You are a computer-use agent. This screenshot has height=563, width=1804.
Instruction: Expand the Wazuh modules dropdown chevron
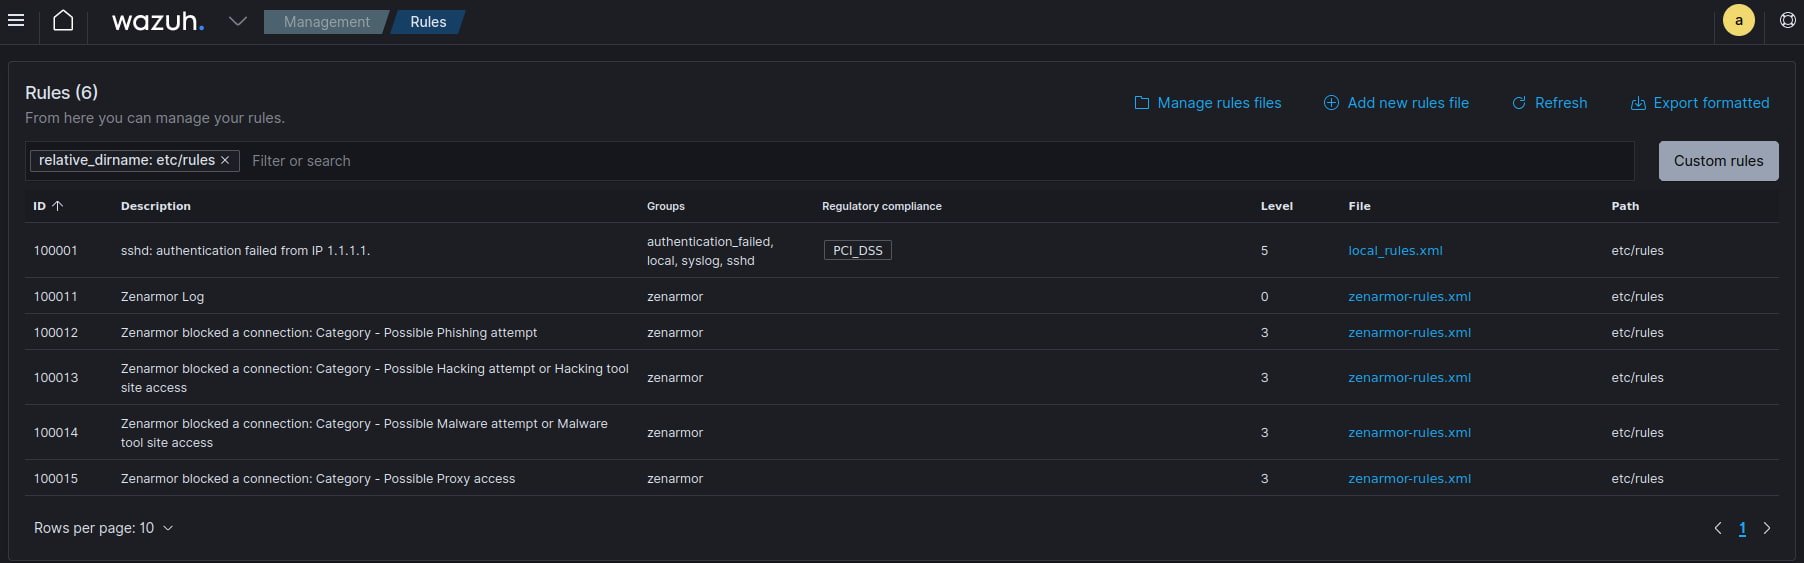[x=237, y=21]
